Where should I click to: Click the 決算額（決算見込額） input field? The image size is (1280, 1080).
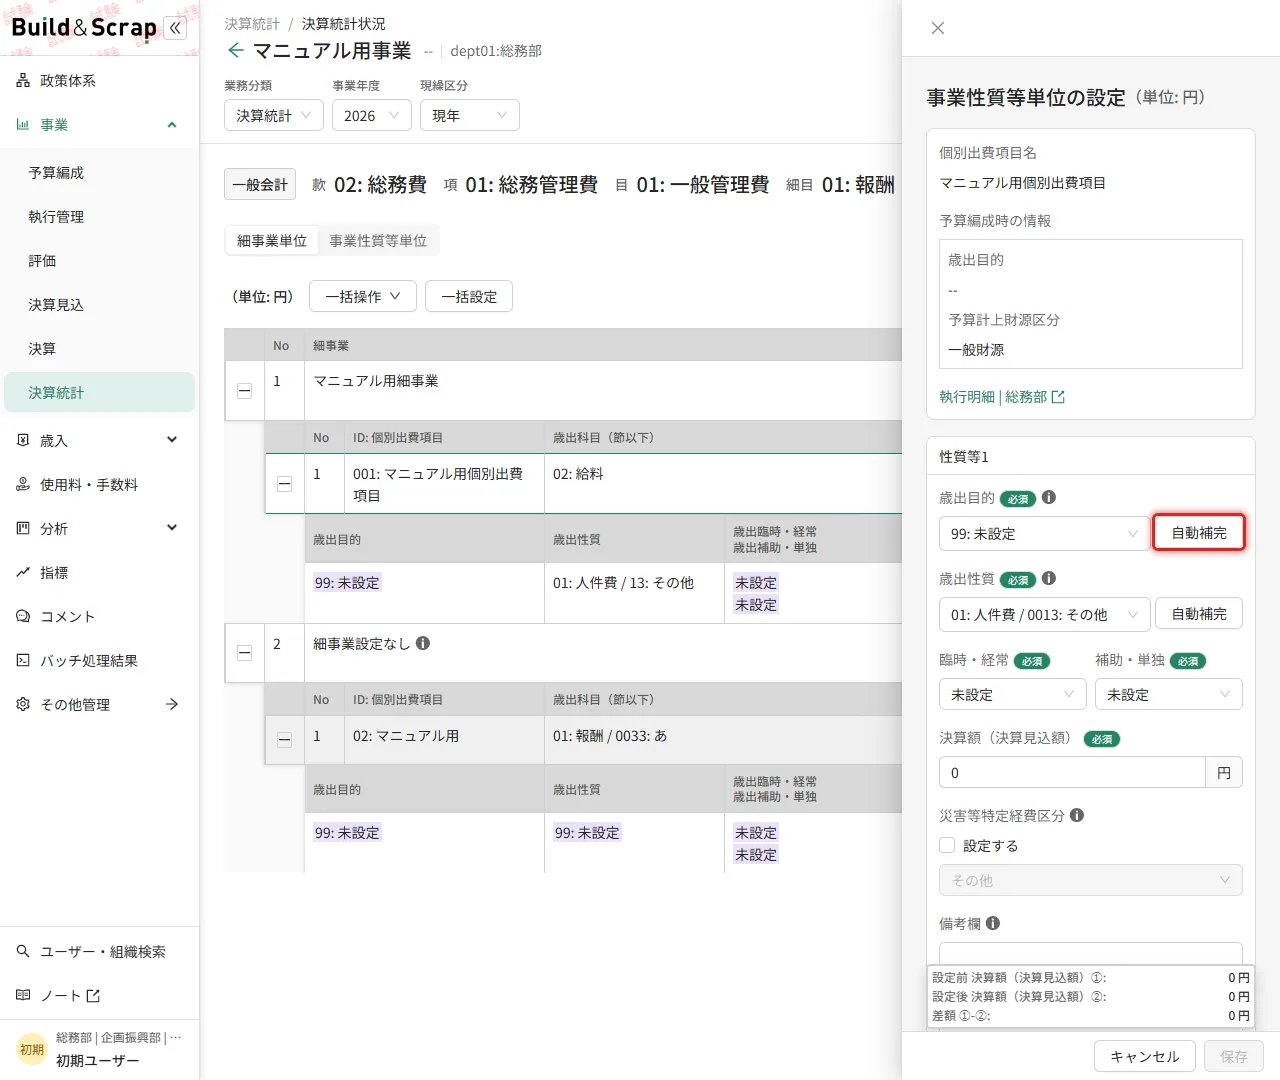1072,772
